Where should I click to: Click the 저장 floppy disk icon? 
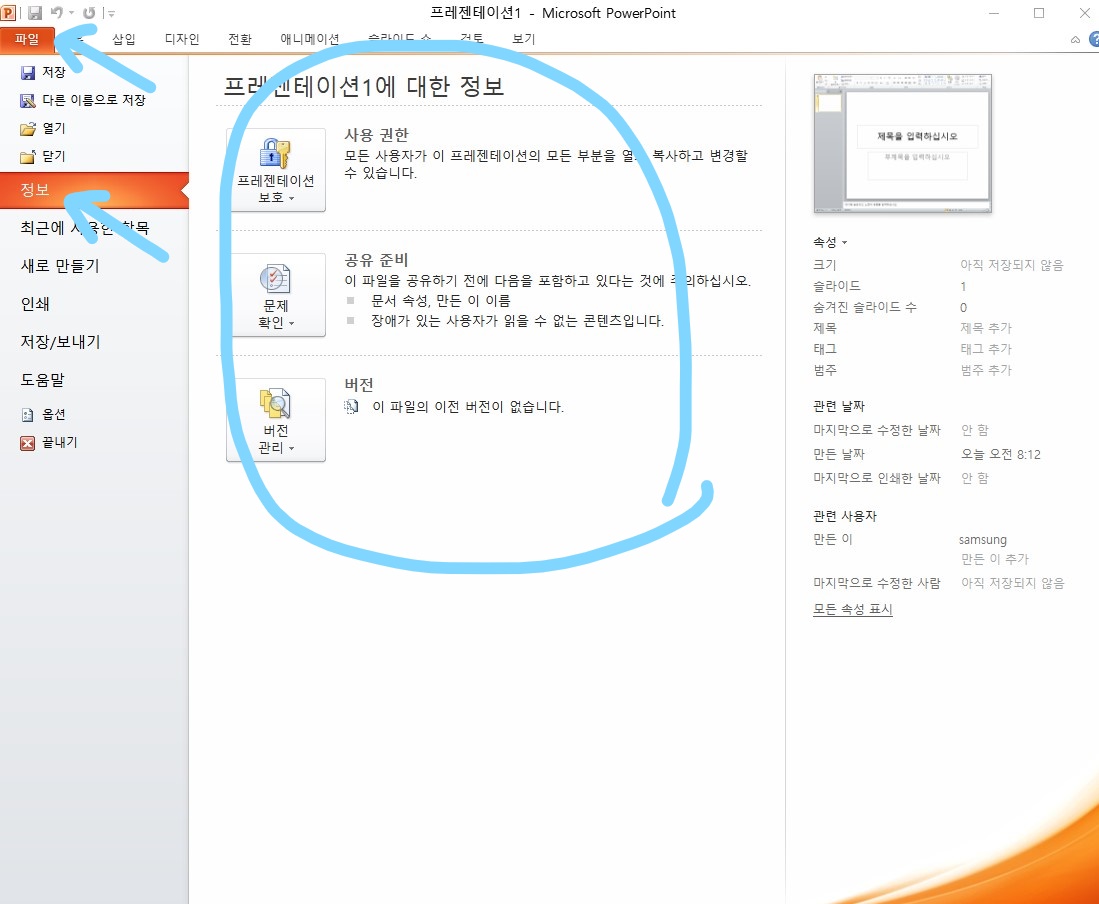(28, 72)
